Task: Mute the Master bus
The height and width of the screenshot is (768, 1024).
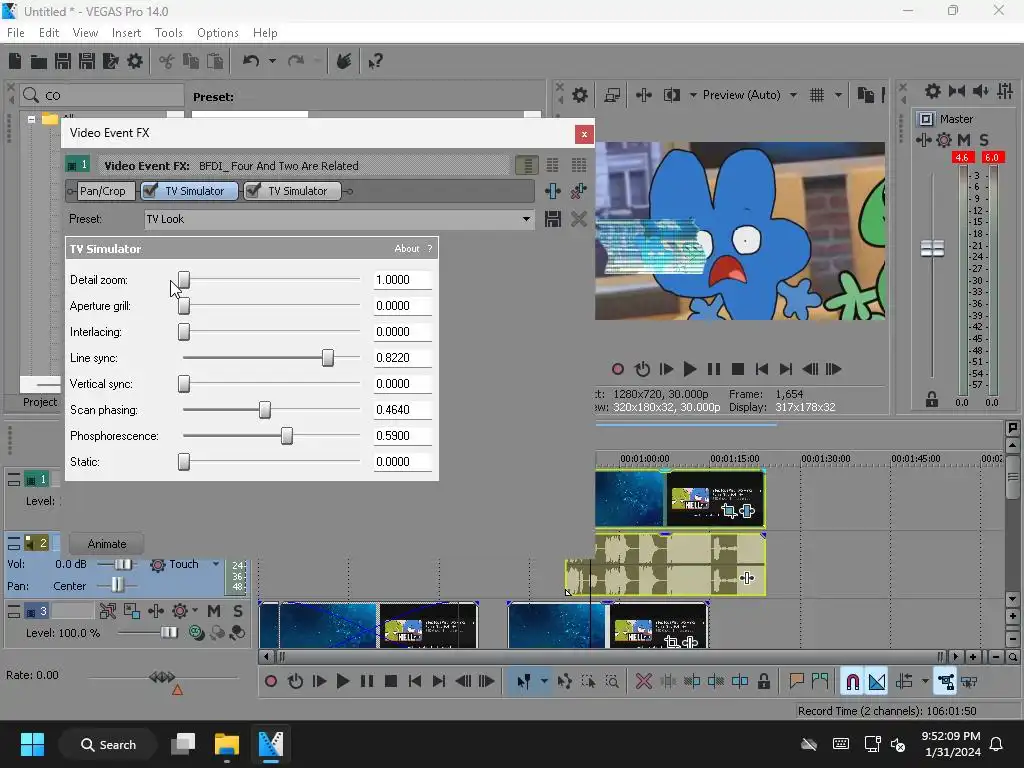Action: click(963, 140)
